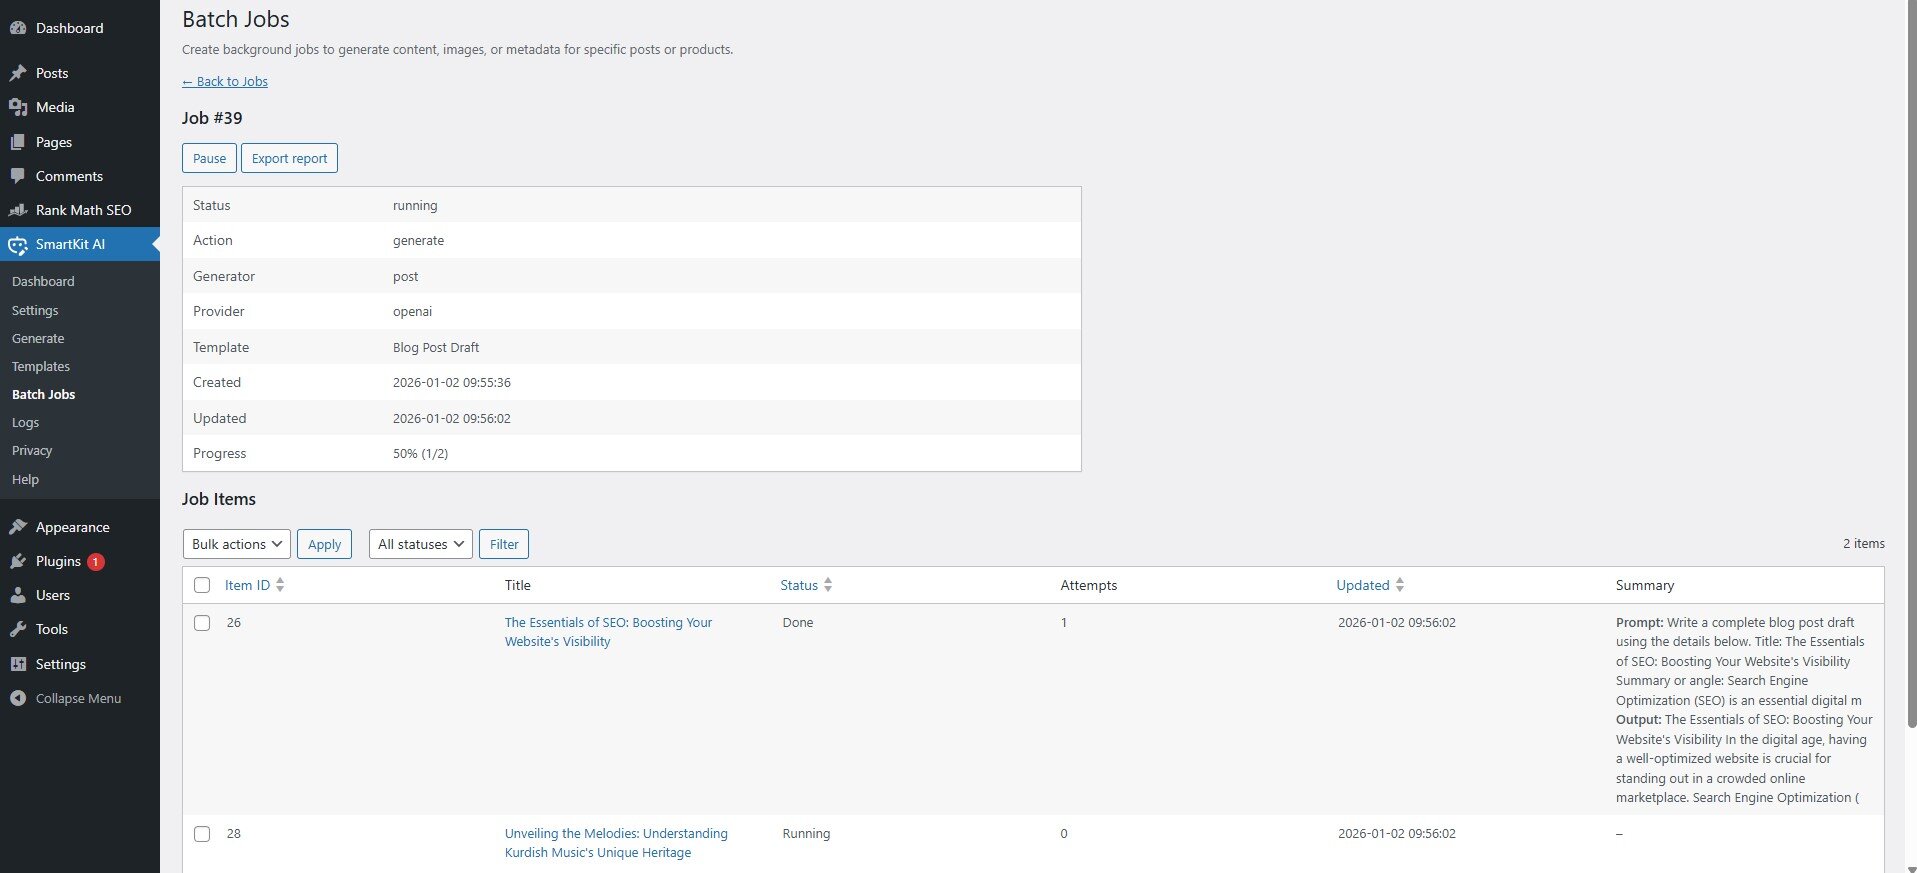Click the Tools wrench icon

(18, 629)
